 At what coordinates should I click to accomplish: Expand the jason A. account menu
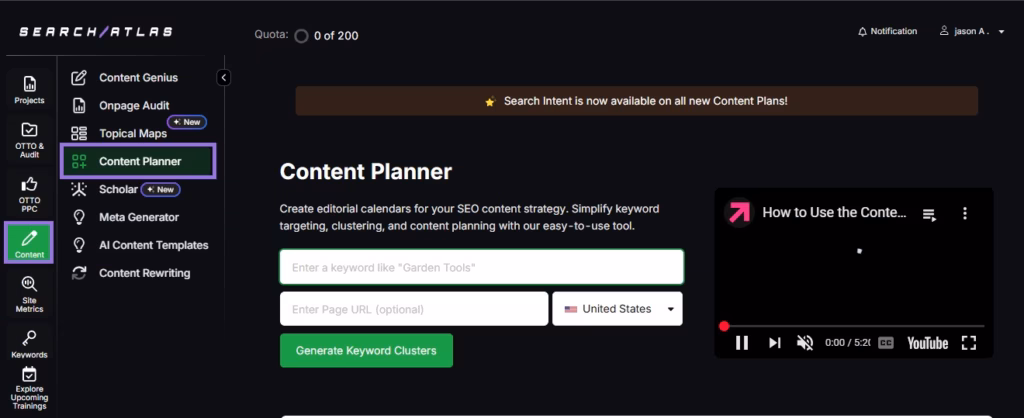(973, 32)
